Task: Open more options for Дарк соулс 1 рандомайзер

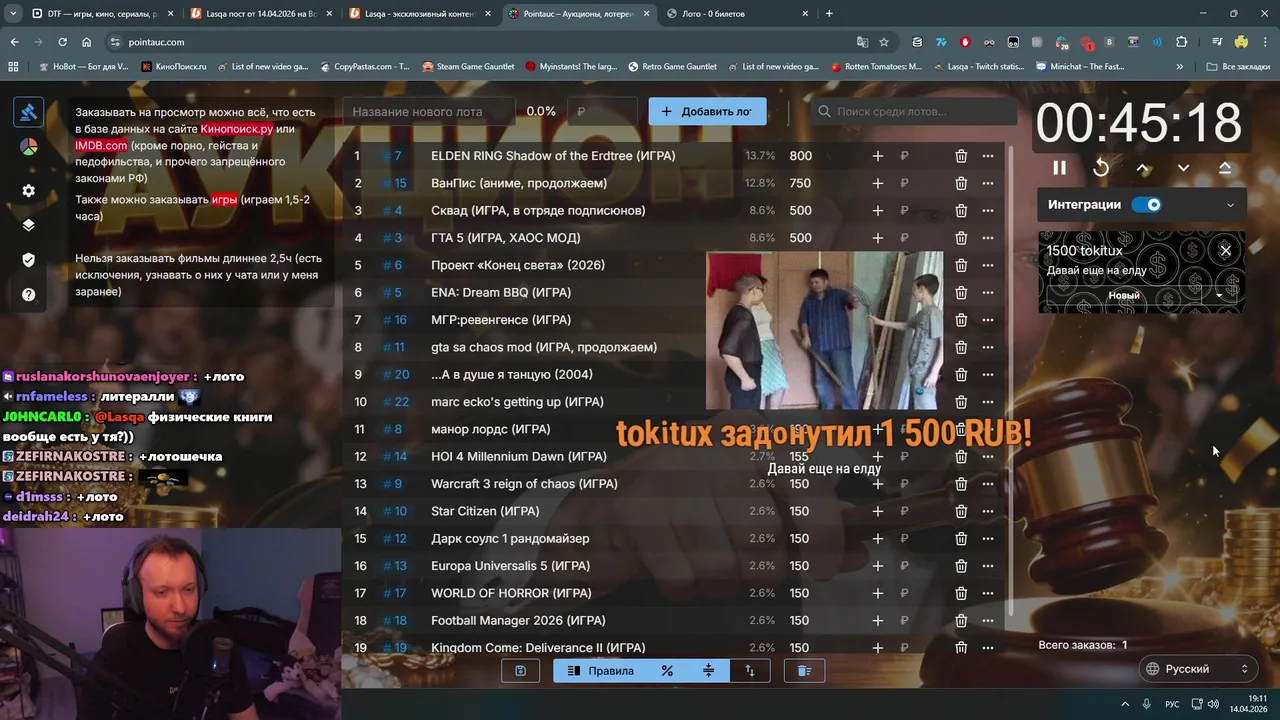Action: point(988,538)
